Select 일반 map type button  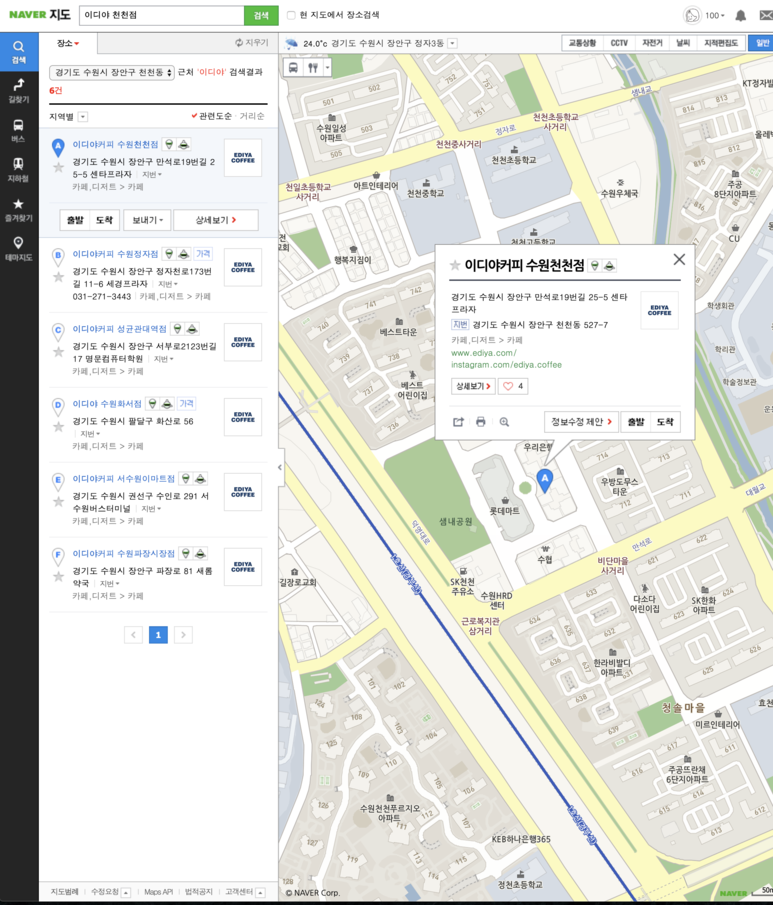[761, 43]
